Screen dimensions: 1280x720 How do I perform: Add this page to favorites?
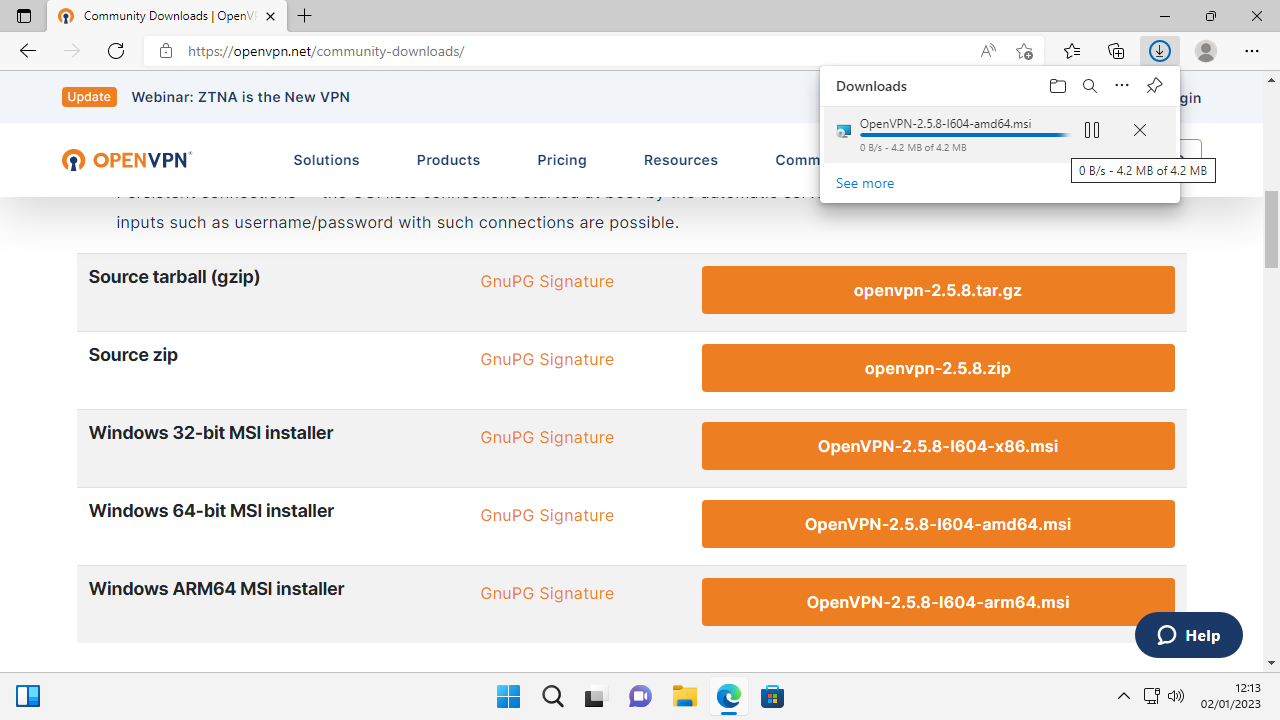point(1024,51)
